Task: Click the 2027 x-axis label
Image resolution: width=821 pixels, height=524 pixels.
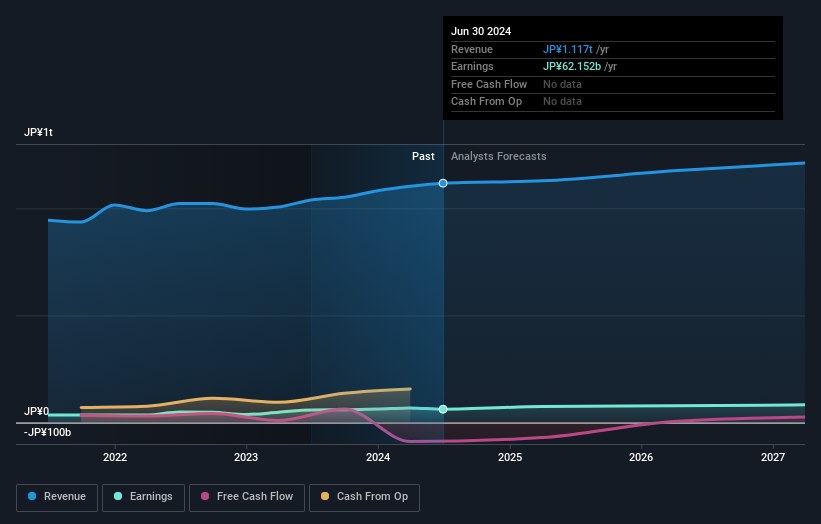Action: tap(773, 457)
